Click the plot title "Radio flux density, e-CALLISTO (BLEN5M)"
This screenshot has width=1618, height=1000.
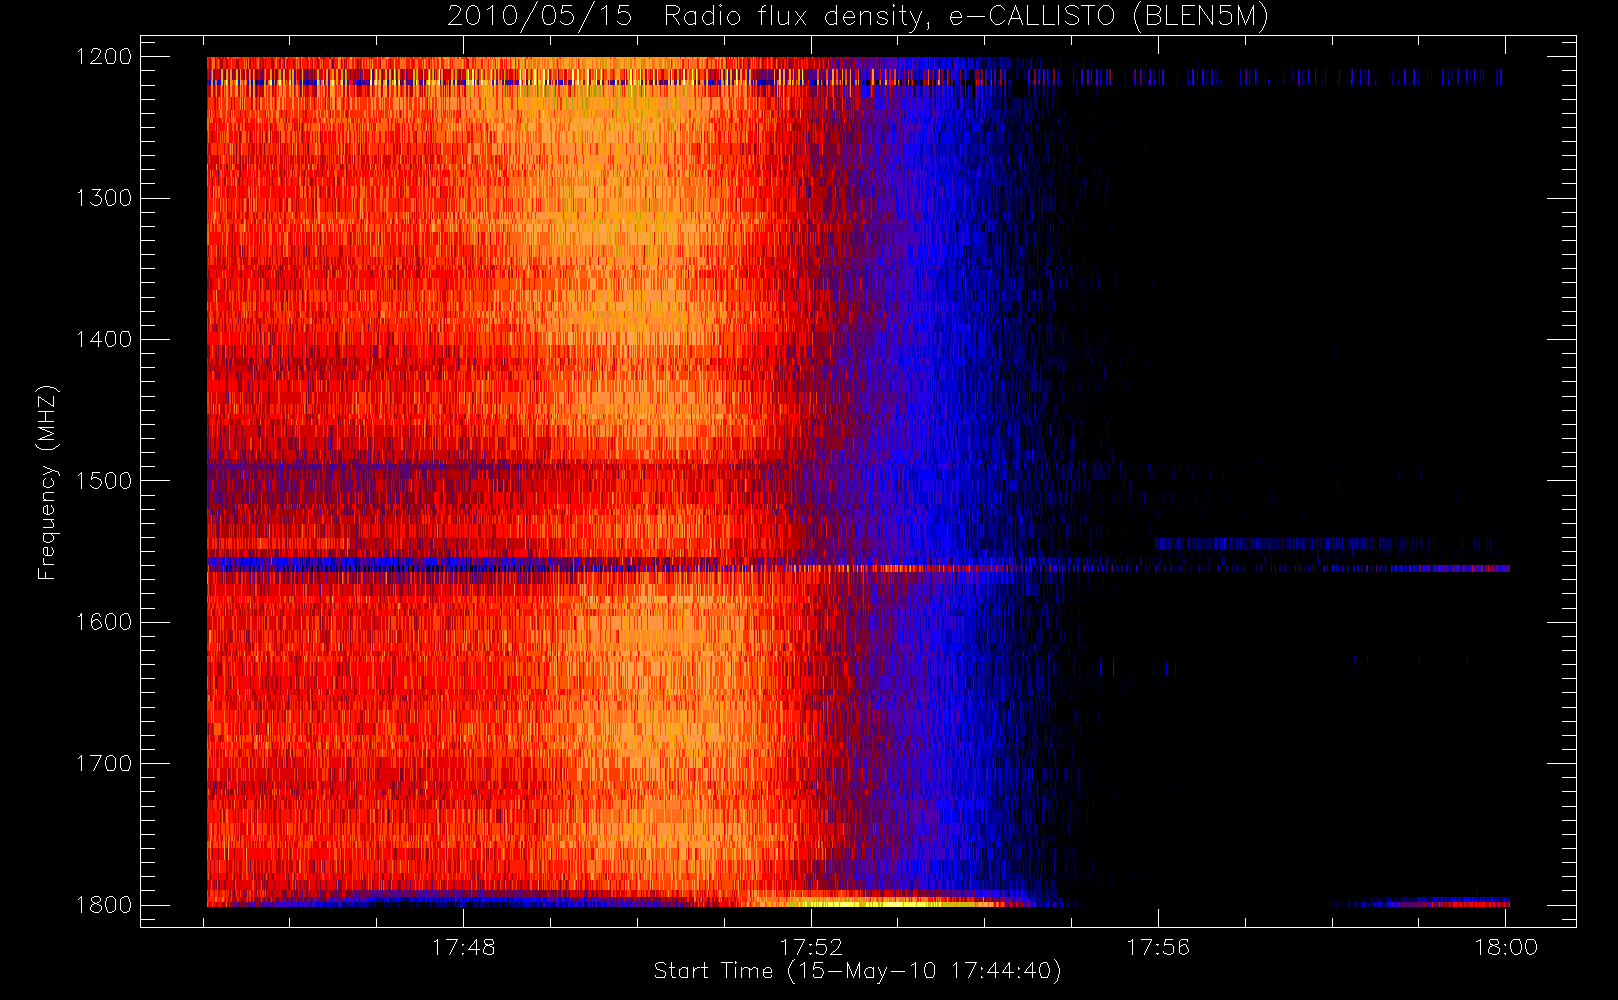tap(966, 17)
